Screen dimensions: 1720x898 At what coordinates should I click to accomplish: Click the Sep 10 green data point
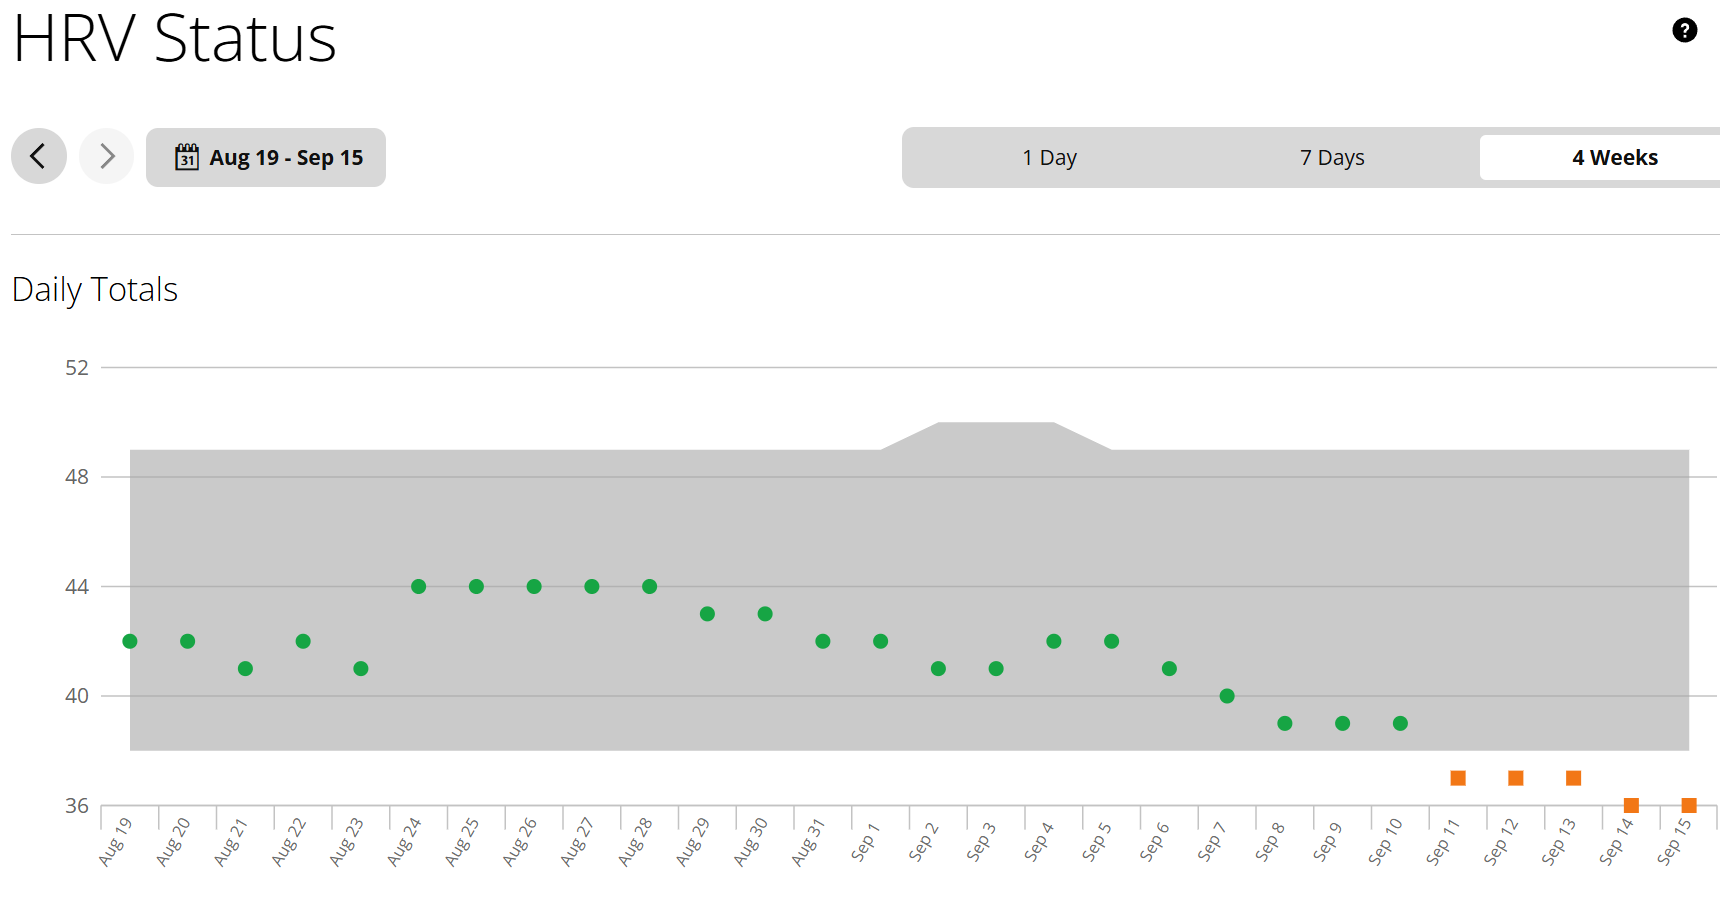click(1400, 723)
